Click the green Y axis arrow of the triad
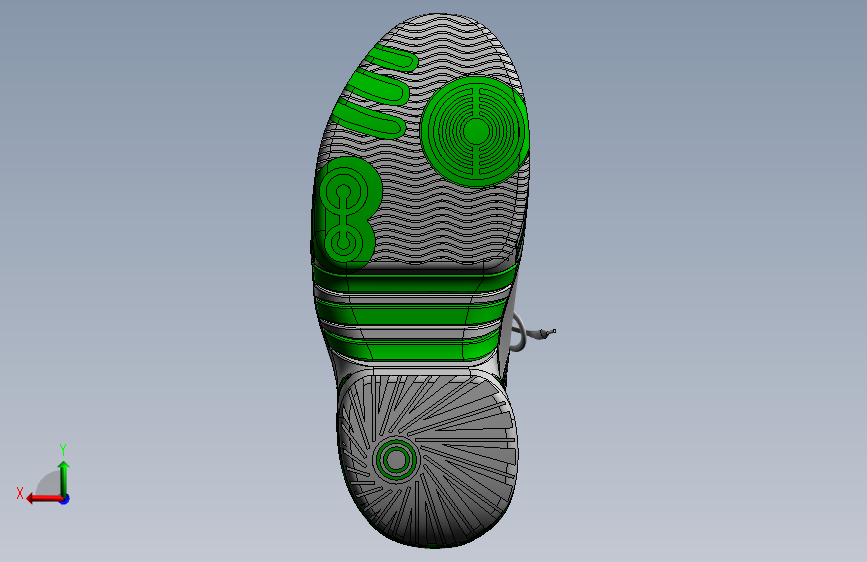867x562 pixels. (x=64, y=479)
